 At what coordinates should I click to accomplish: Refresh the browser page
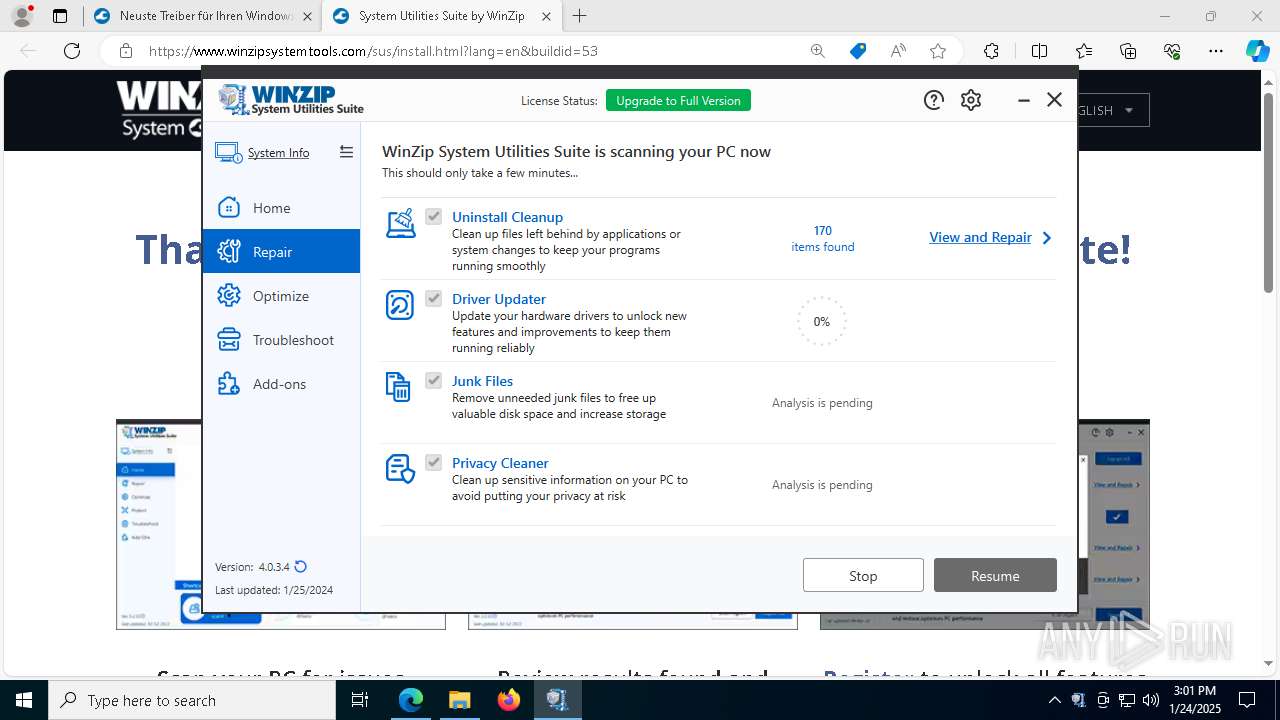coord(72,51)
